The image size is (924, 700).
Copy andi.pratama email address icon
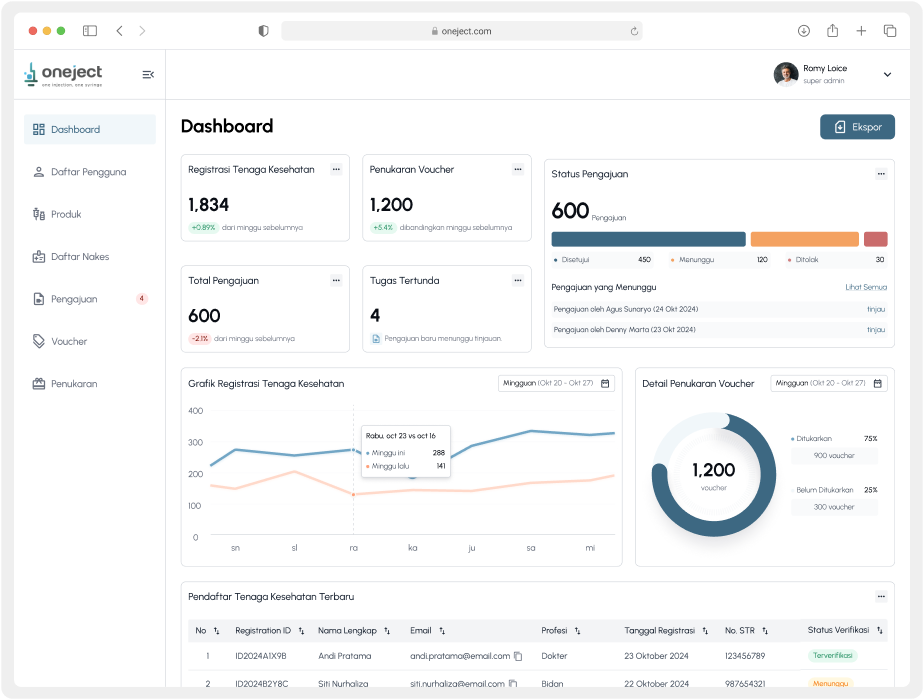coord(518,656)
